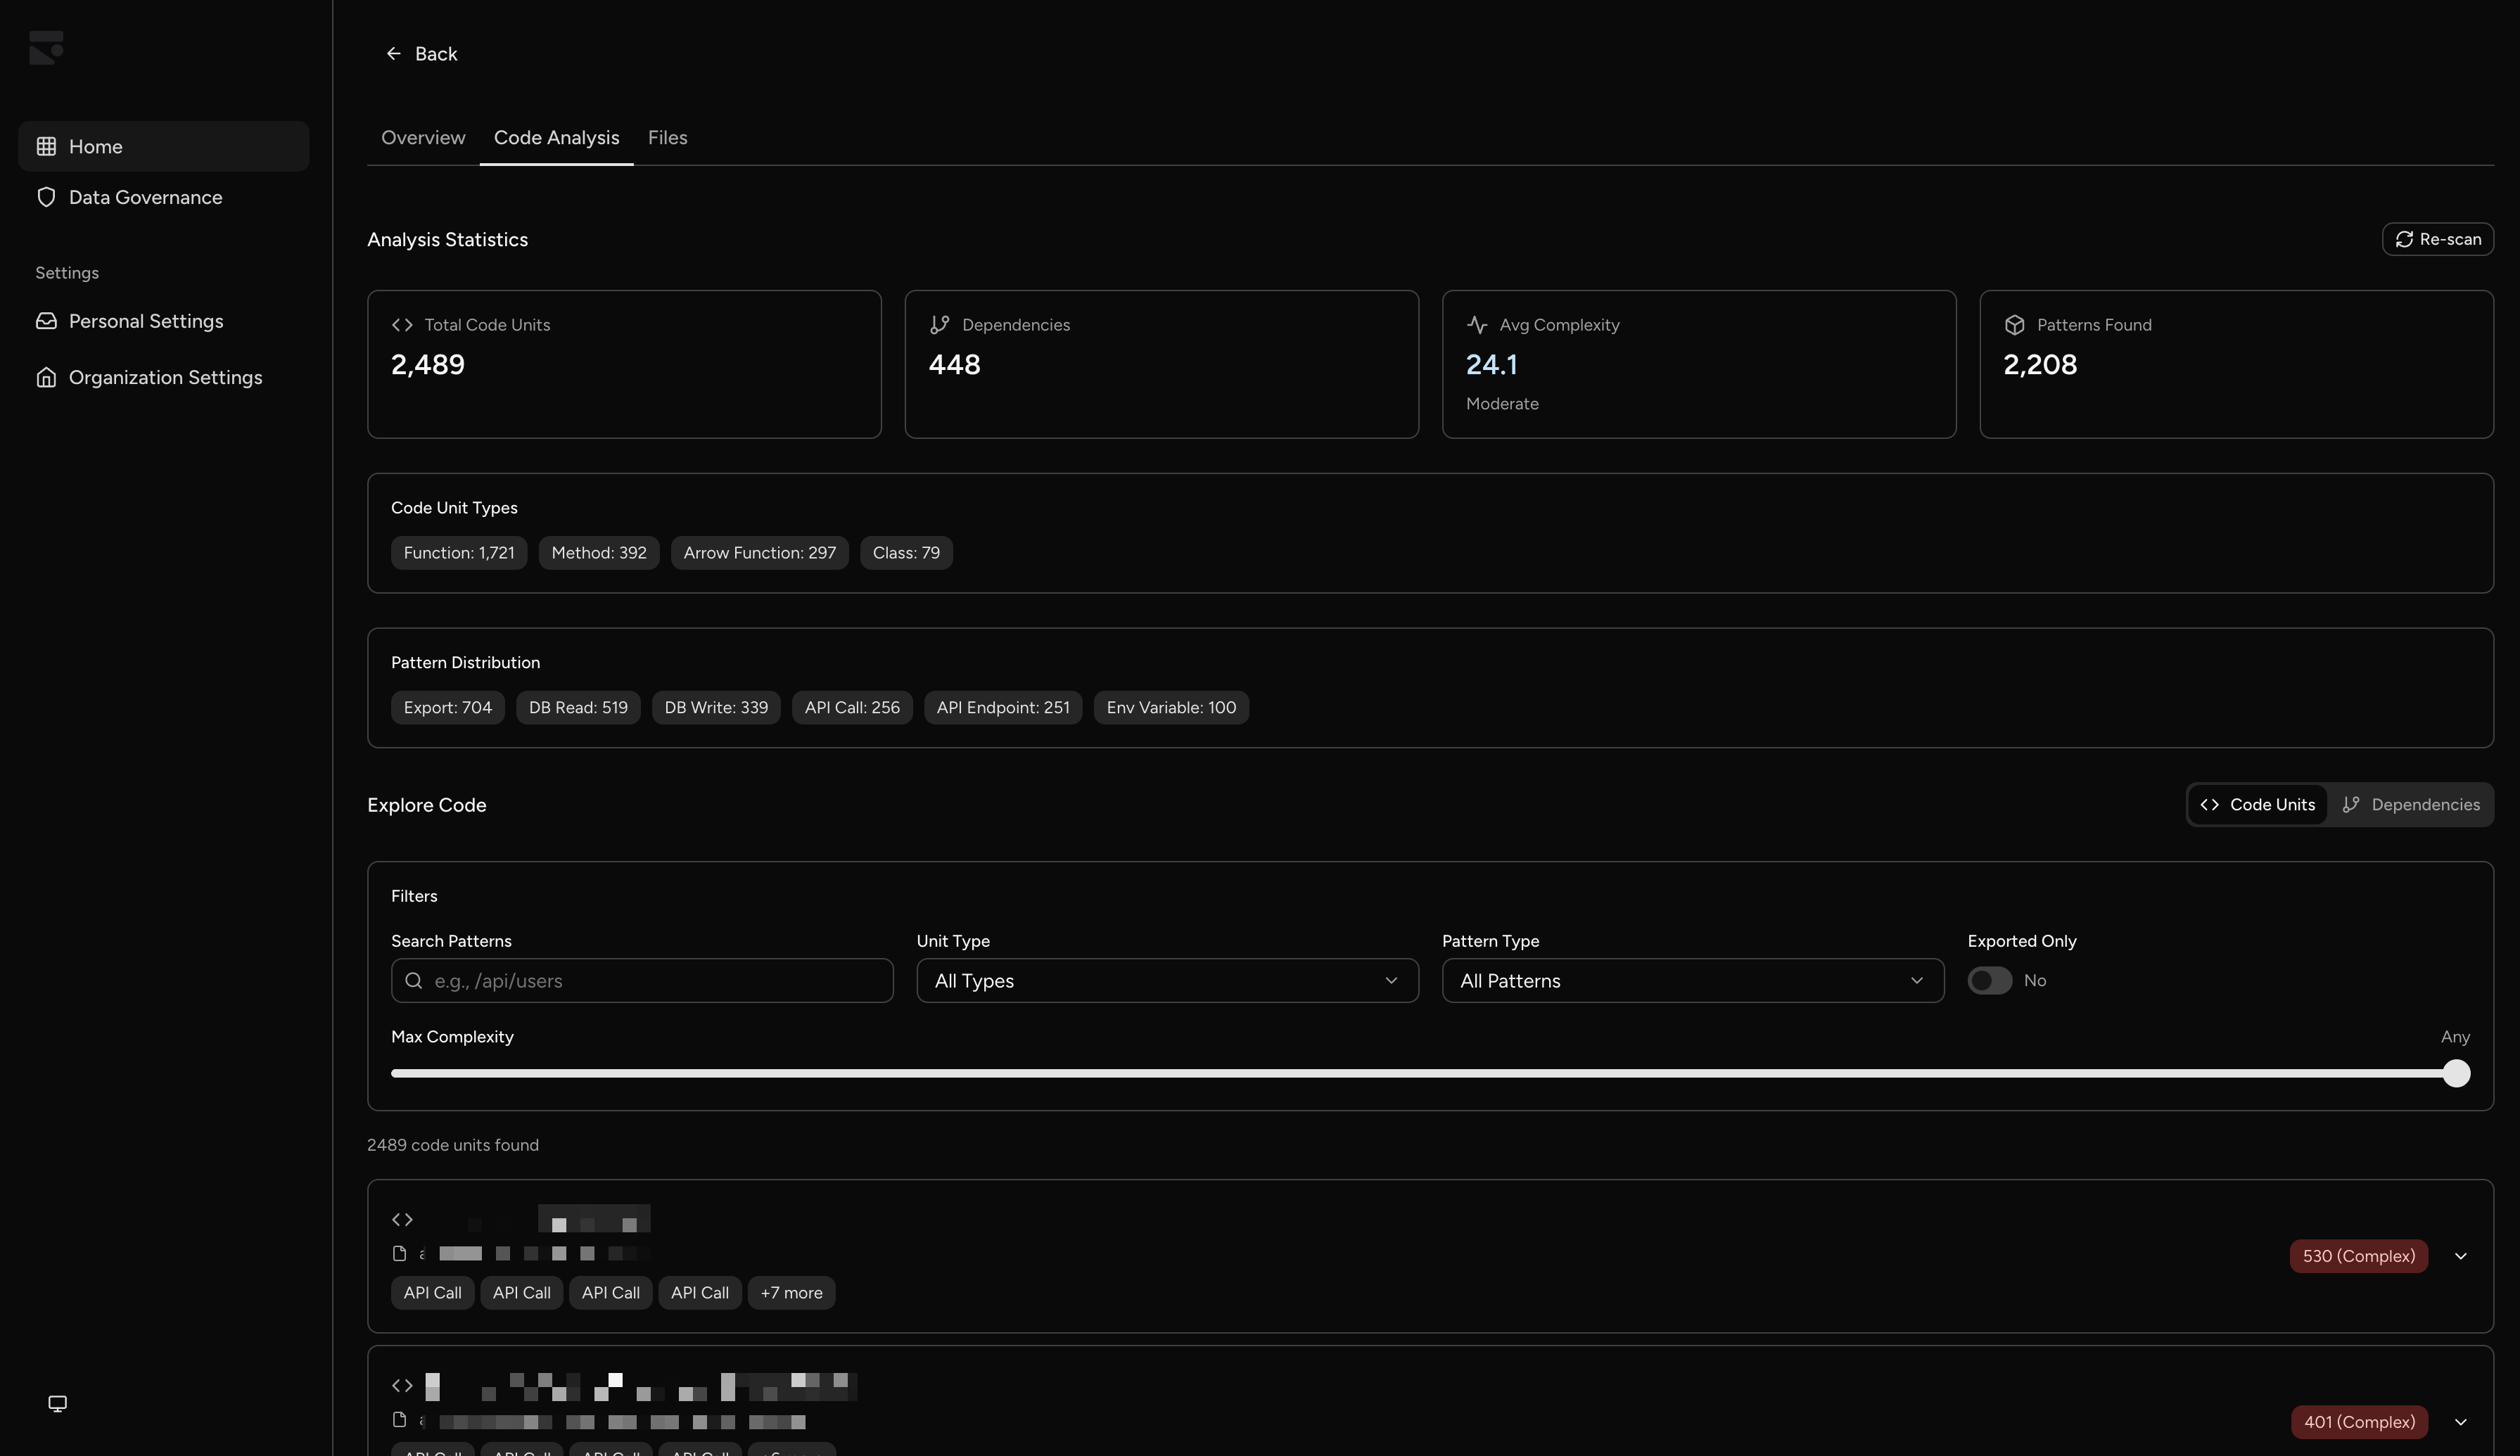
Task: Select the Home grid icon in sidebar
Action: [46, 146]
